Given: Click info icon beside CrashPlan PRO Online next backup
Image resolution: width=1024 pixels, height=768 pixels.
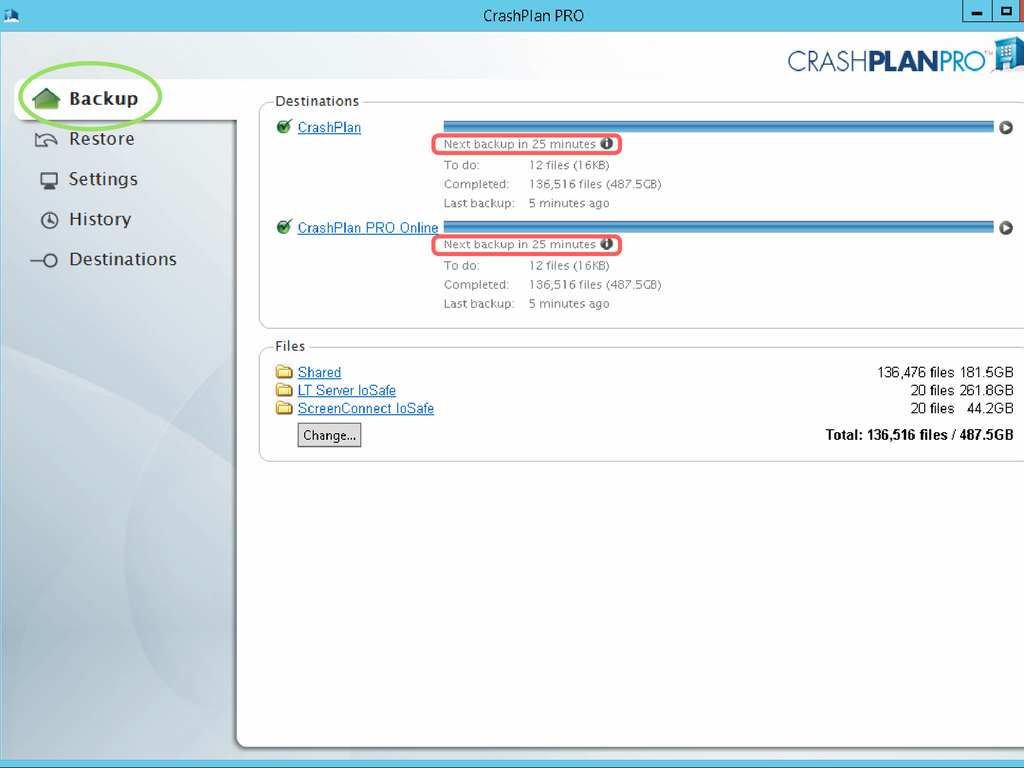Looking at the screenshot, I should click(606, 244).
